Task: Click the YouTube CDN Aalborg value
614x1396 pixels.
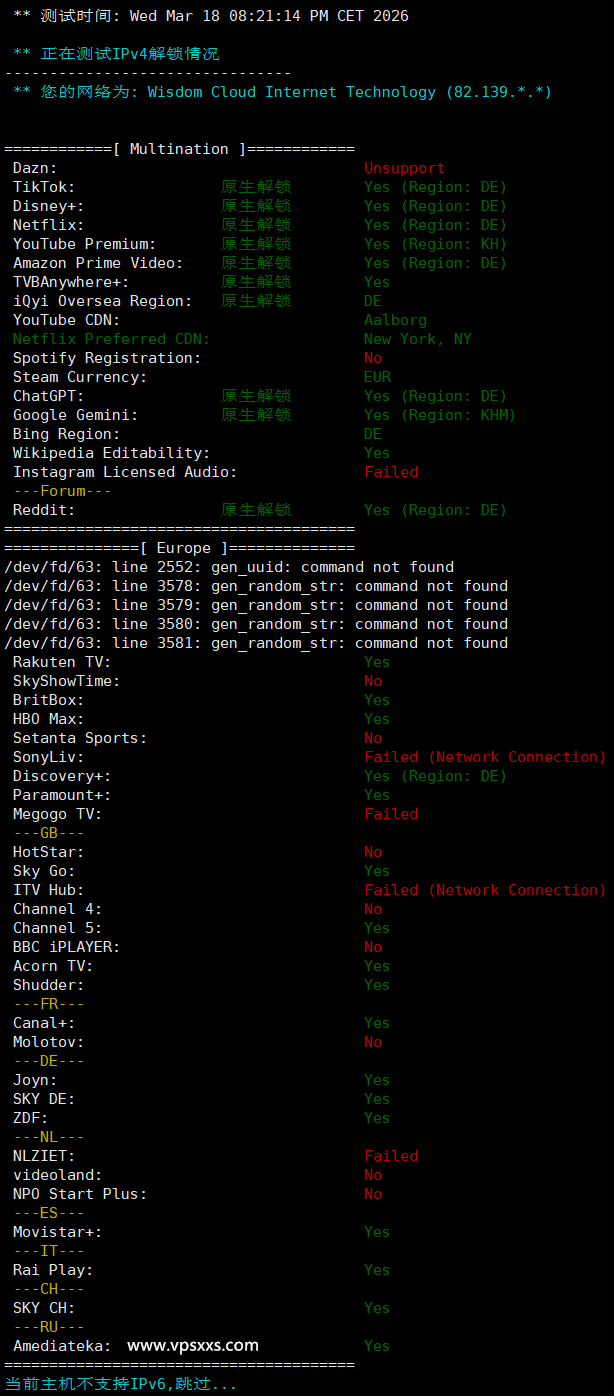Action: click(x=395, y=320)
